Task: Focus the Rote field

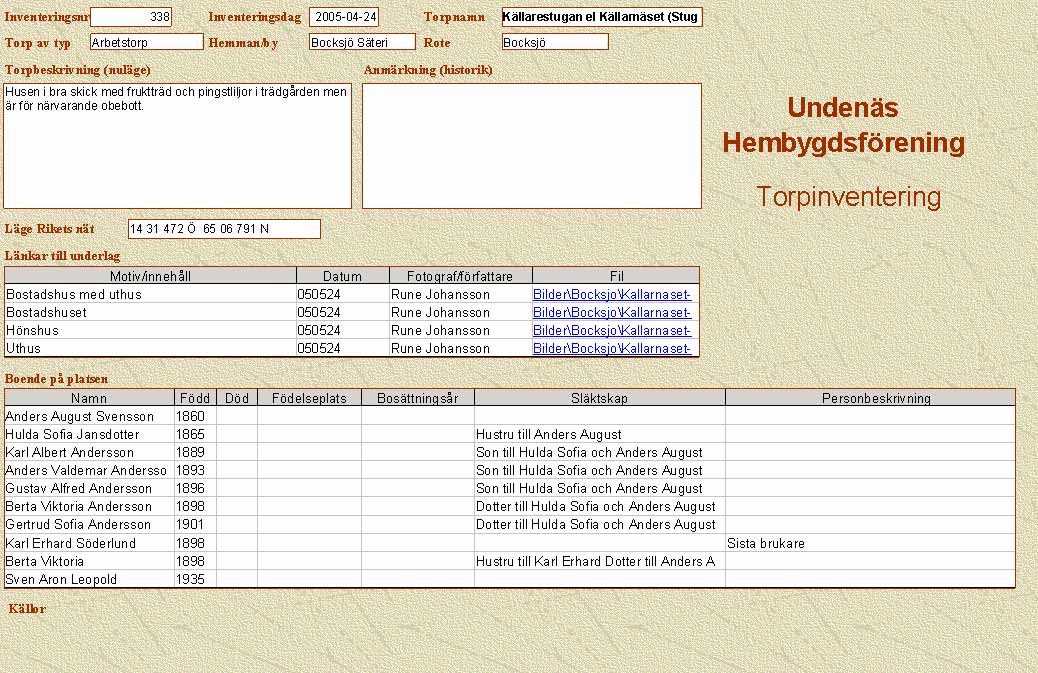Action: (x=555, y=42)
